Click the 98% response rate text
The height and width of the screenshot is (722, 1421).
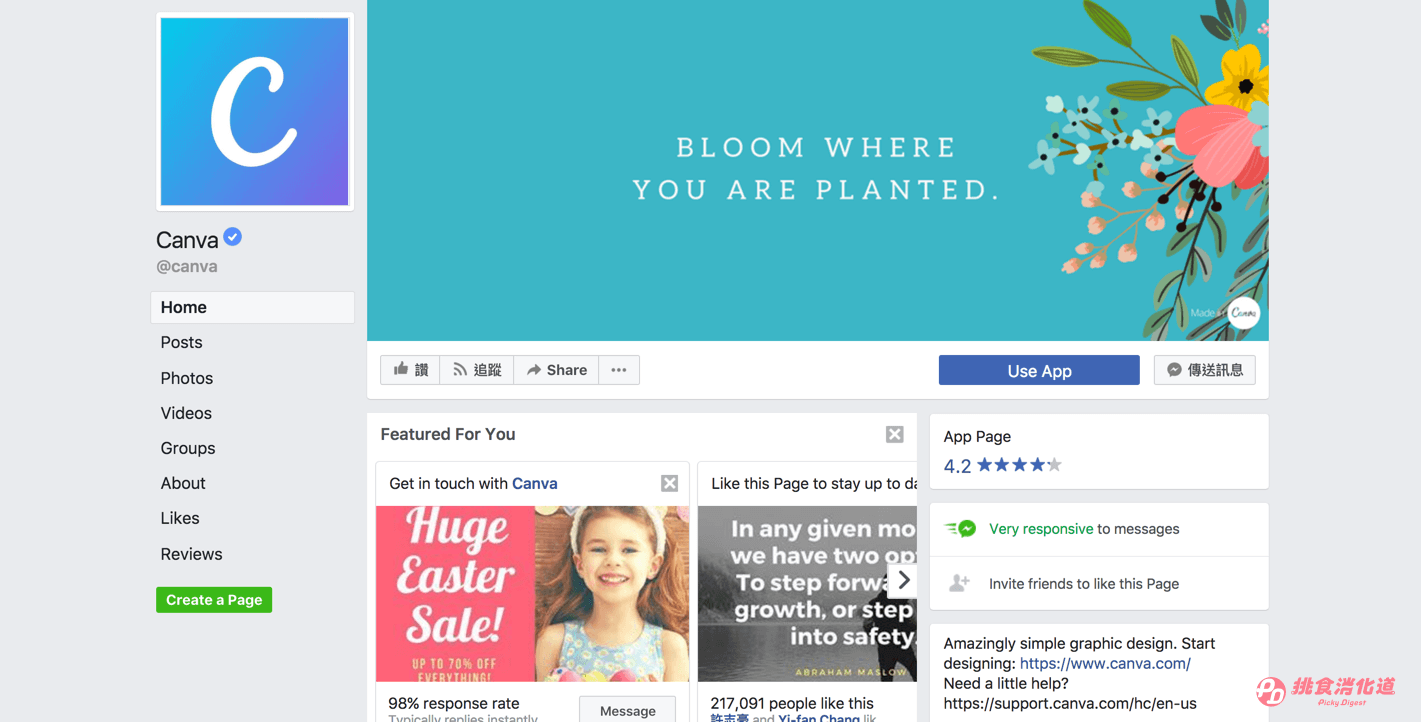(454, 703)
